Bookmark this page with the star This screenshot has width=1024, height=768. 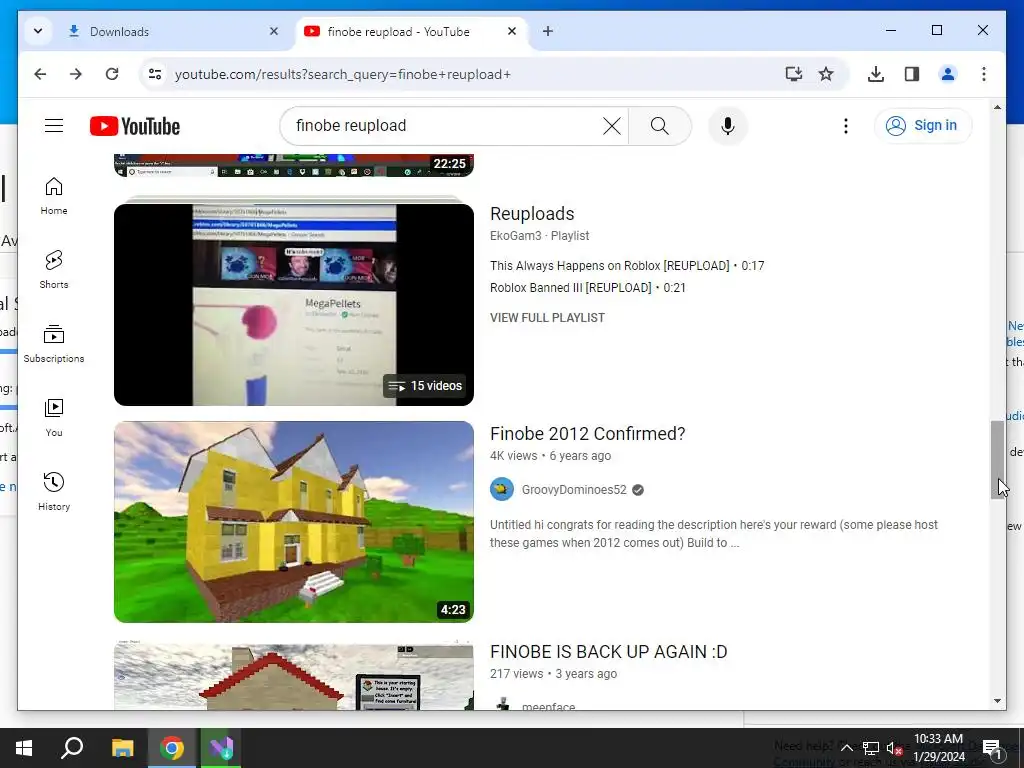click(826, 74)
